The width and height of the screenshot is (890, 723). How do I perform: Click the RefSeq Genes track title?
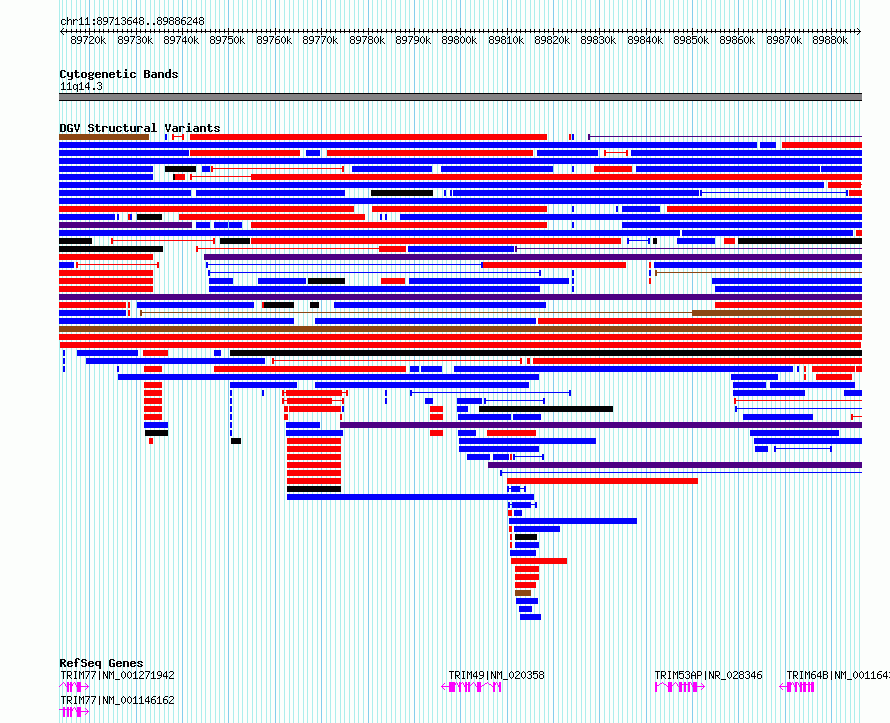(x=101, y=663)
